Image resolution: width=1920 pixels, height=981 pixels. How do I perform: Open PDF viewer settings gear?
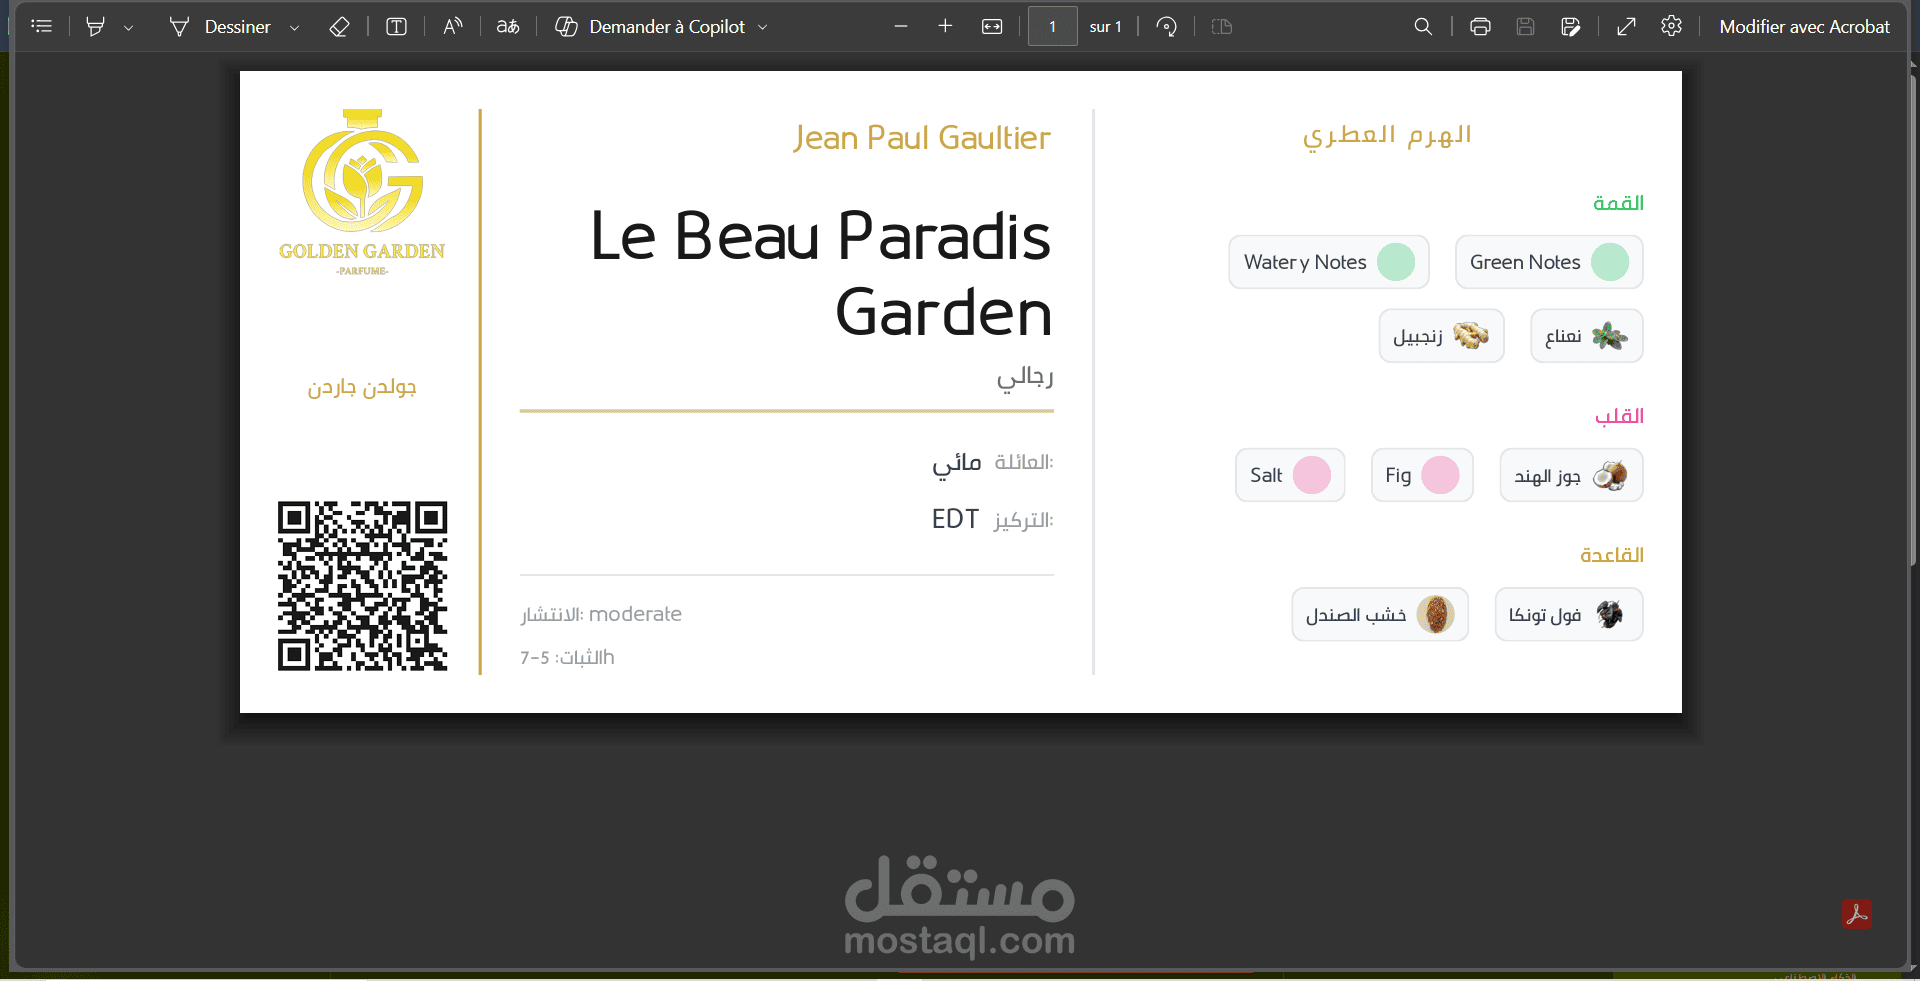(x=1671, y=27)
